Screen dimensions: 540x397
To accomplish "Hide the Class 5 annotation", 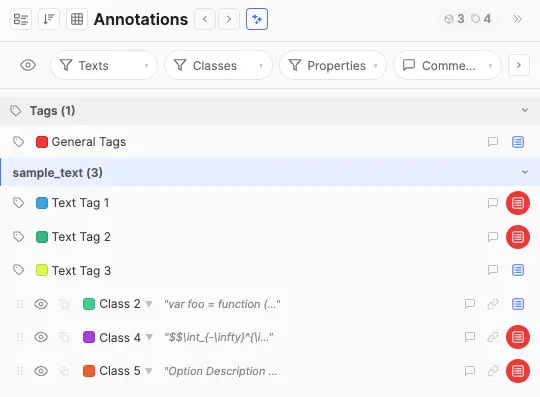I will (41, 371).
